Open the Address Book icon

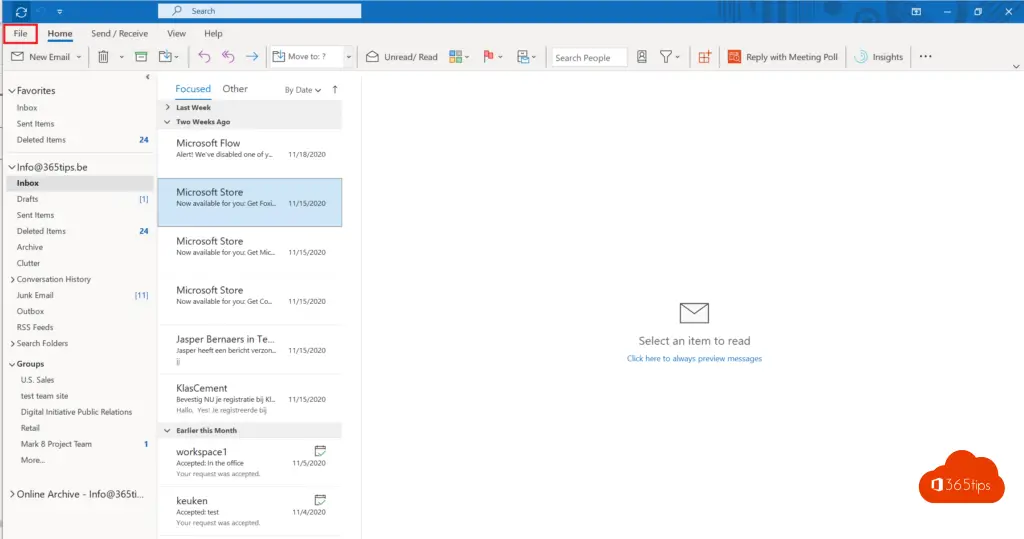pos(642,57)
